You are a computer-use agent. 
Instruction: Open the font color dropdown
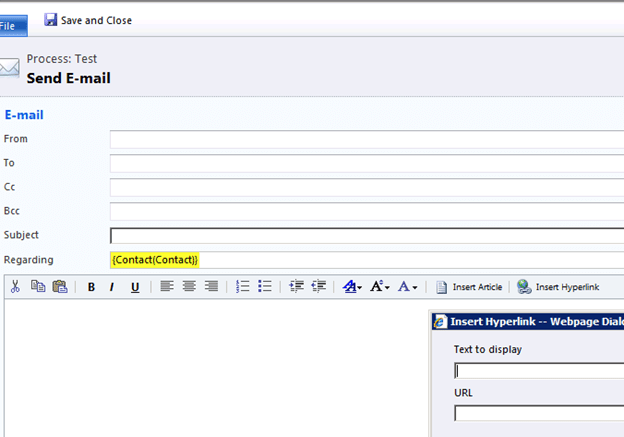click(407, 287)
